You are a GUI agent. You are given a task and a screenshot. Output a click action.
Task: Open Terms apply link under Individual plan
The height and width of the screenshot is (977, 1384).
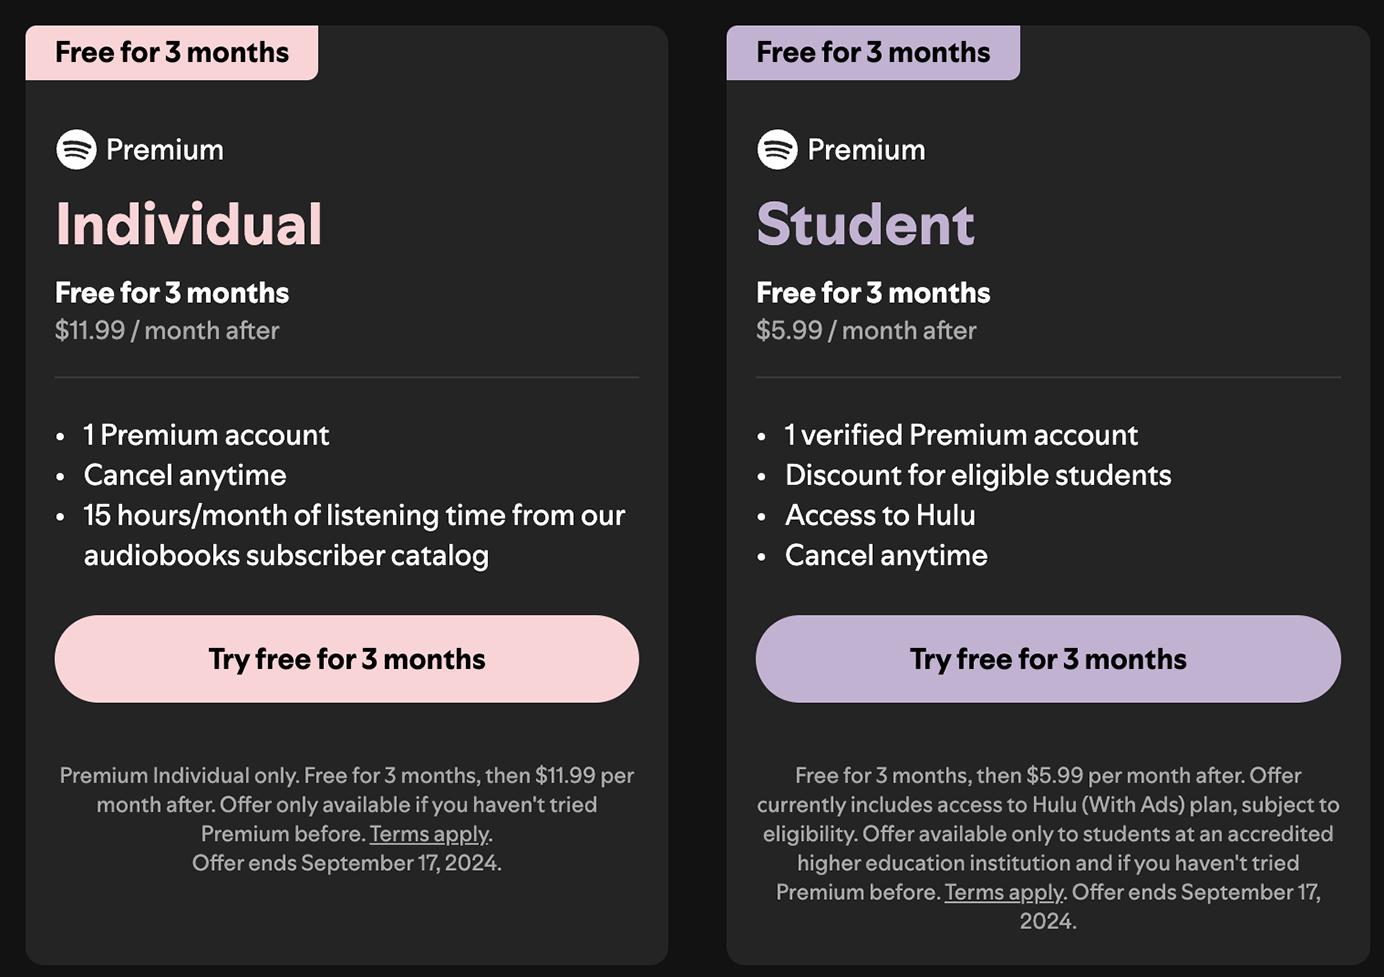429,834
